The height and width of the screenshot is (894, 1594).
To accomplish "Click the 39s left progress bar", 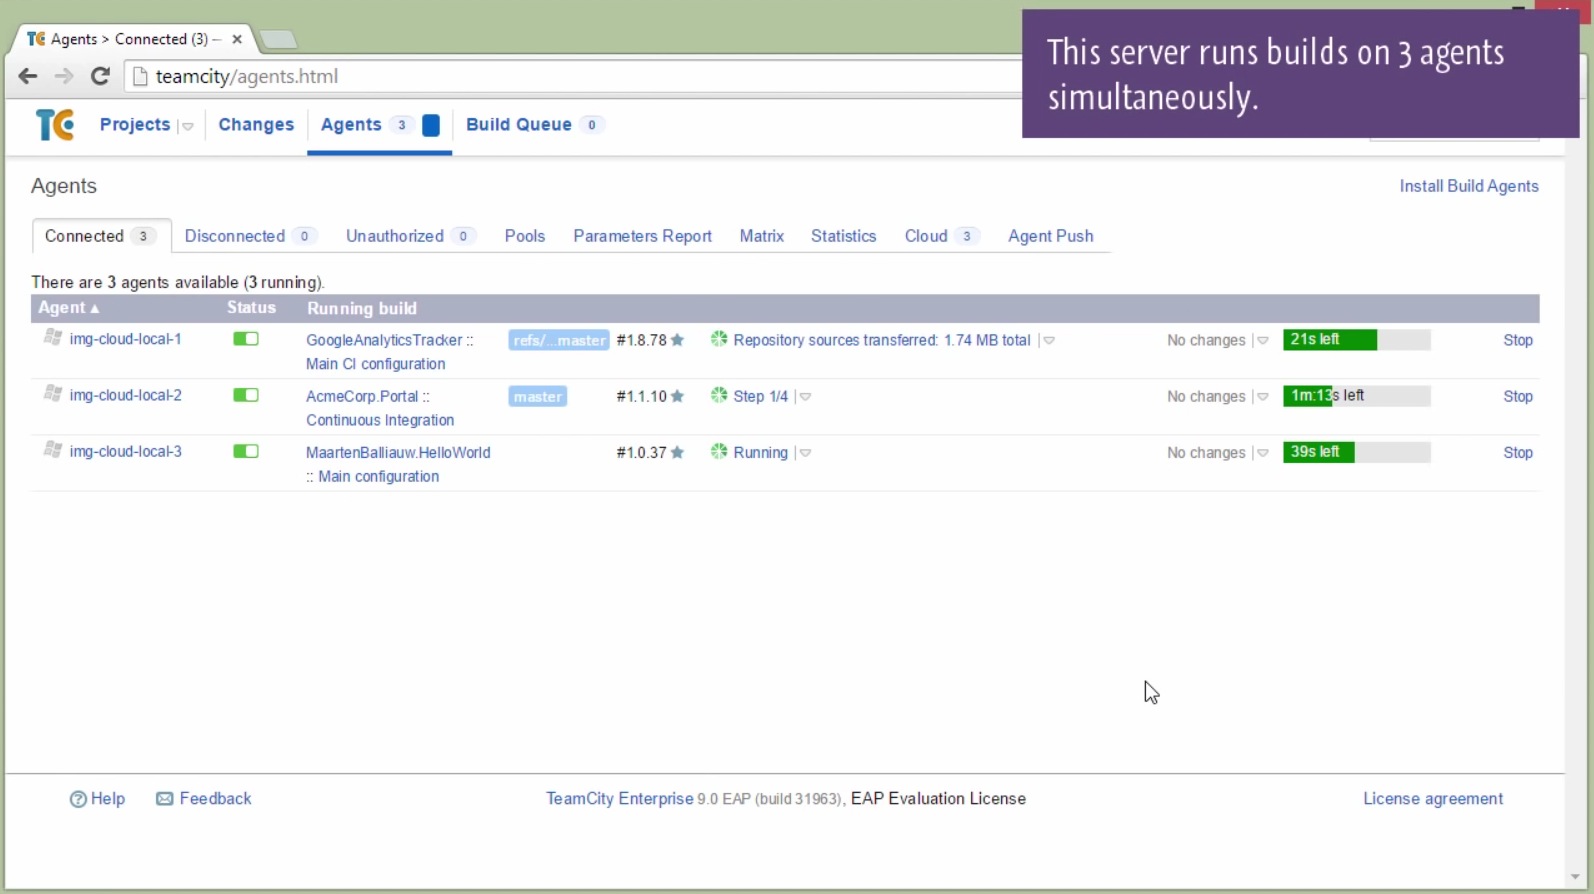I will click(1357, 452).
